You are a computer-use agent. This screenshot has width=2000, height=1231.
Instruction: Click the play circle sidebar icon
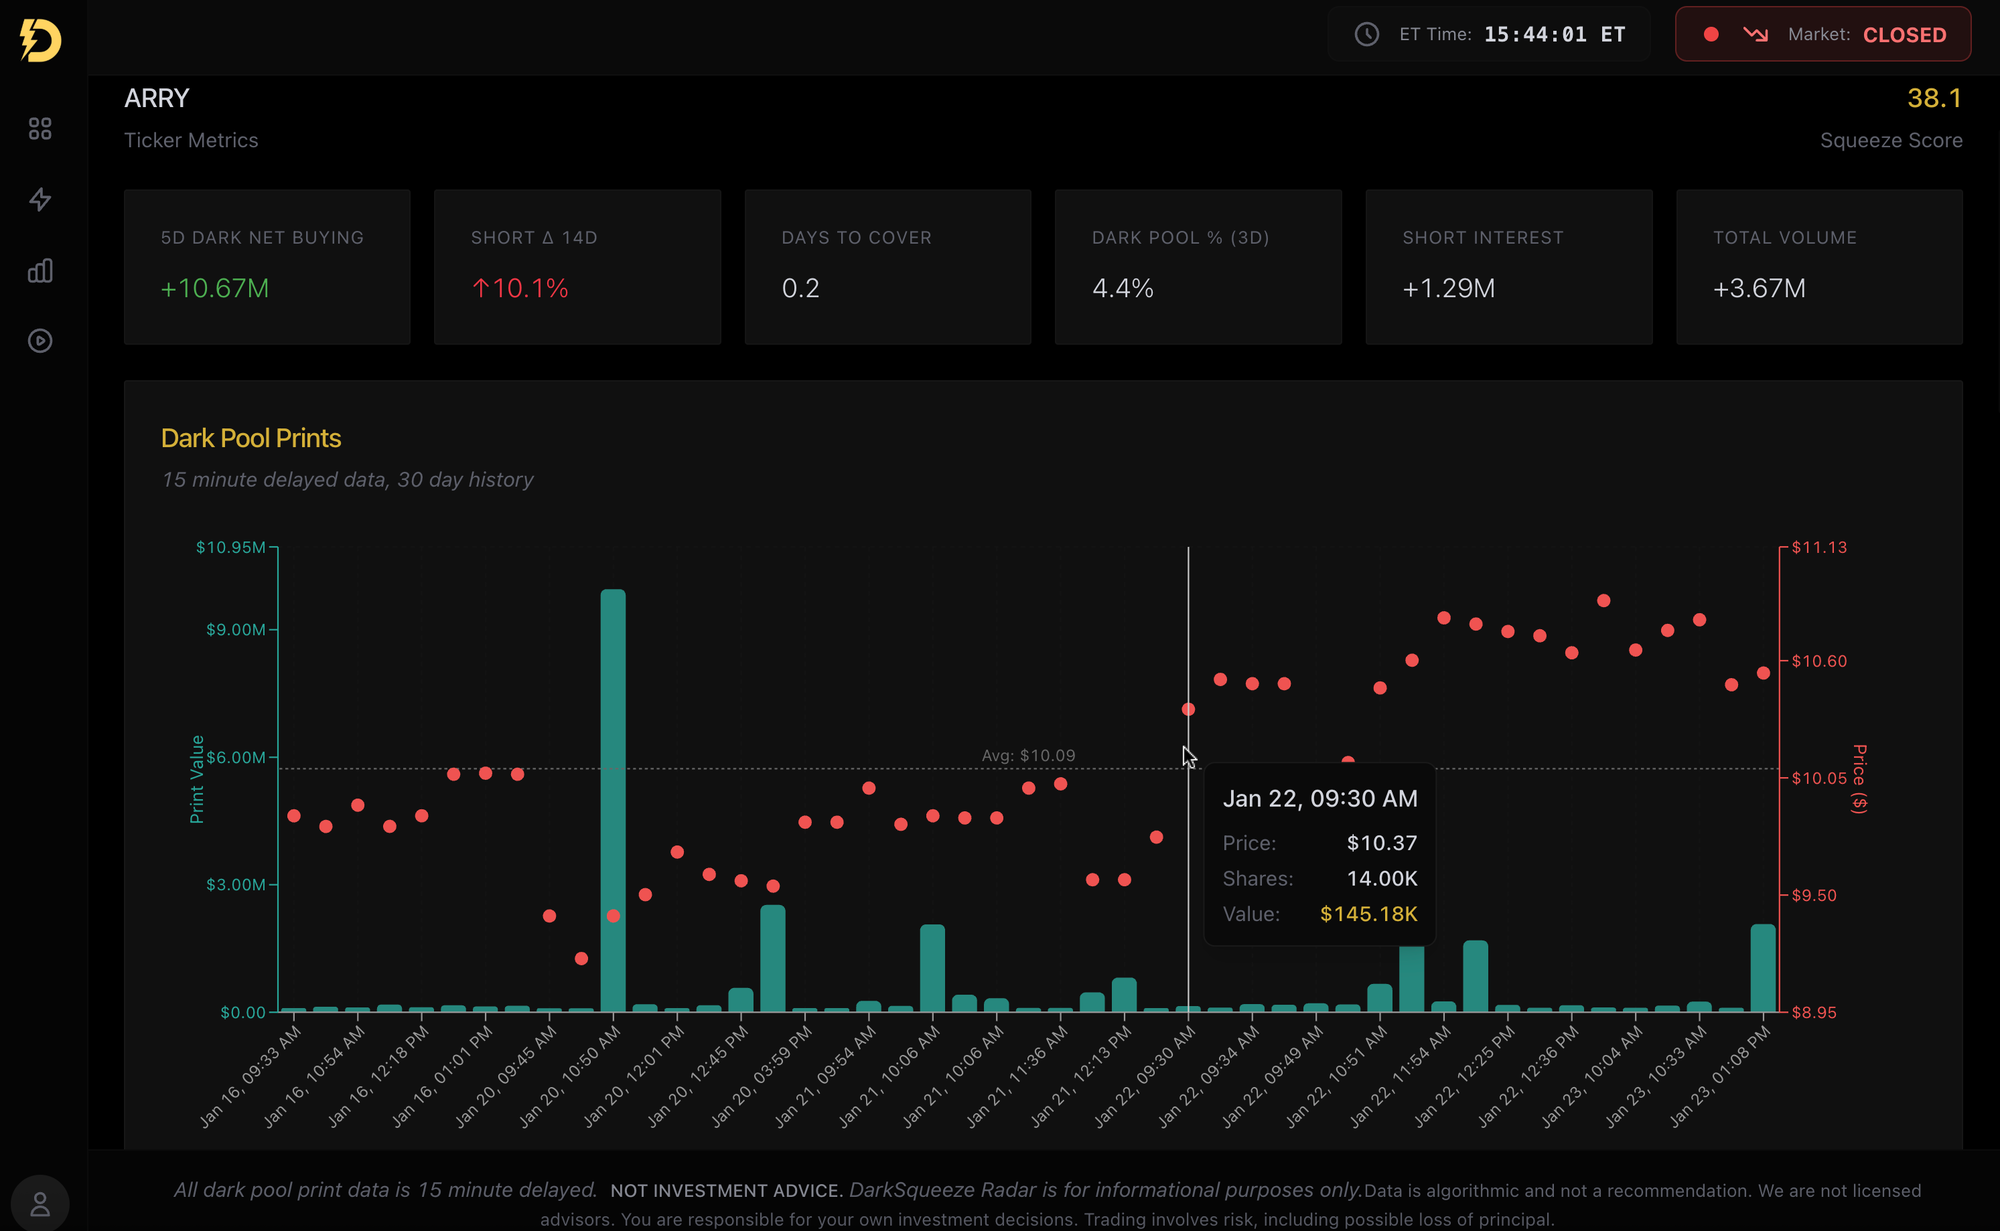[40, 341]
